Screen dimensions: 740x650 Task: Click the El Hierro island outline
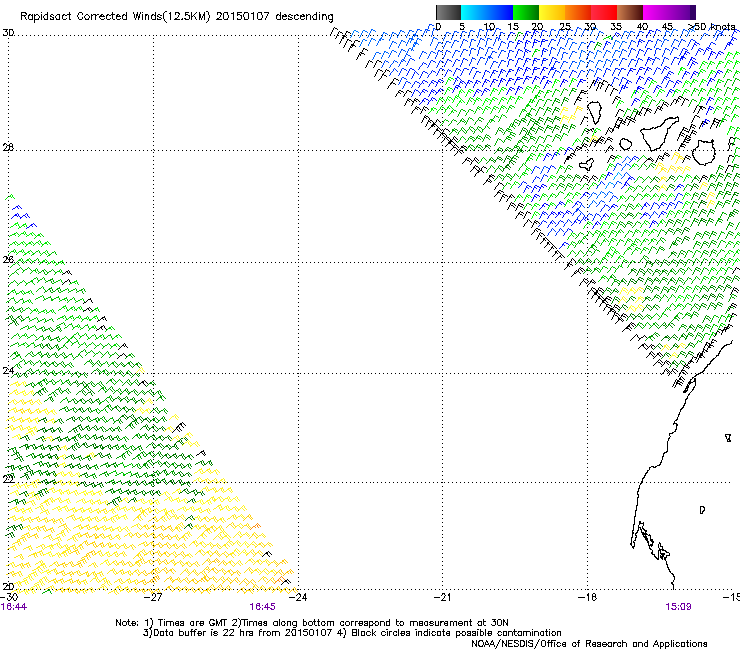(x=586, y=164)
